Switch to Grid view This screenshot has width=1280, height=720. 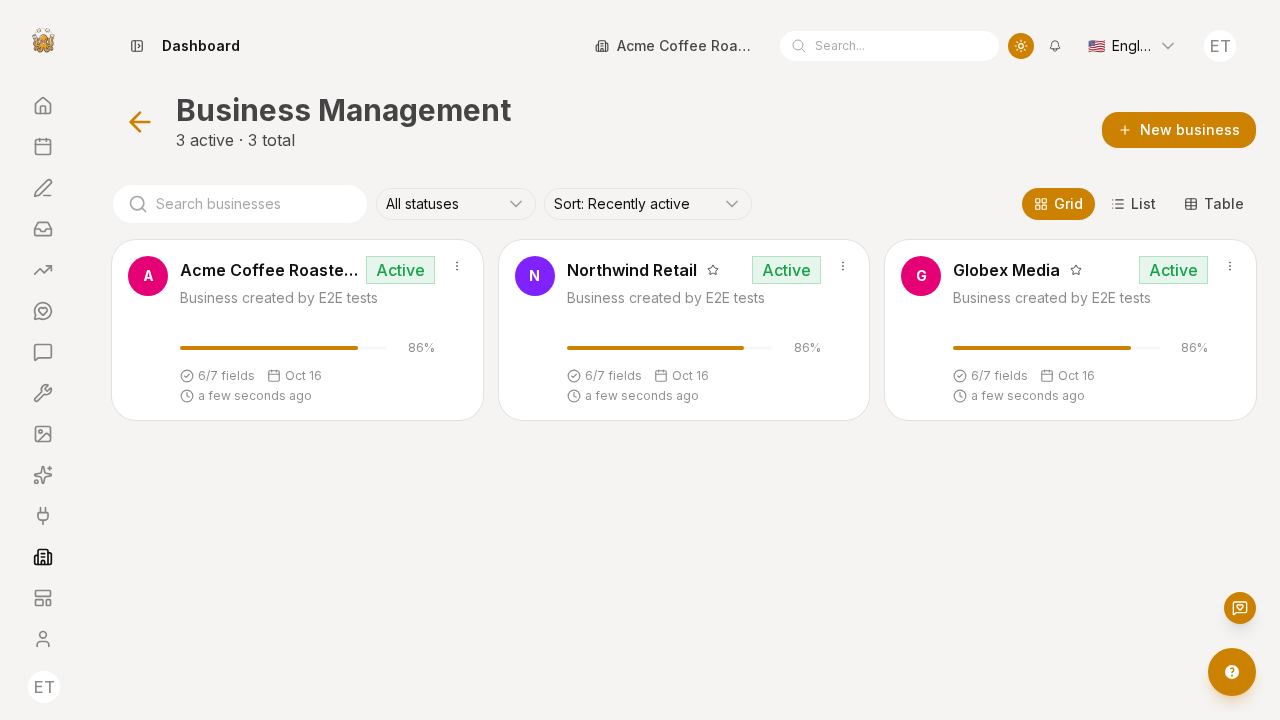click(1058, 204)
